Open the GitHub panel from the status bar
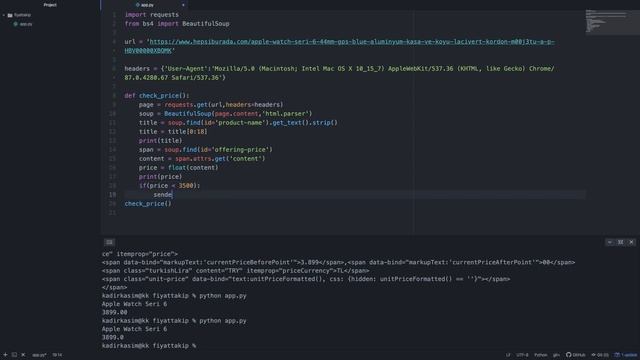Screen dimensions: 640x360 click(576, 355)
